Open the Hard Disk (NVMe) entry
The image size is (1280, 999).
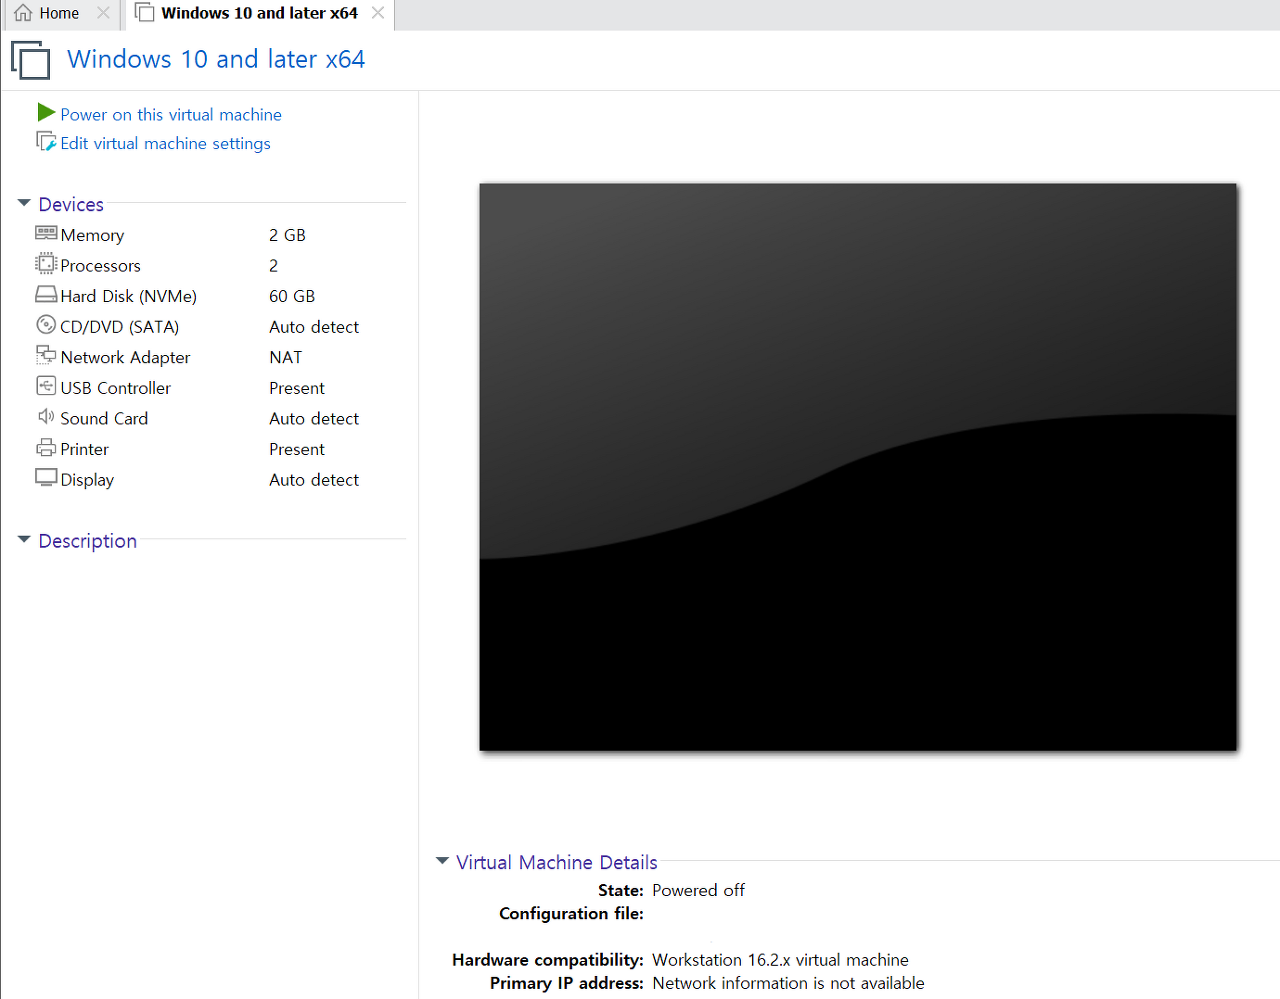(128, 296)
